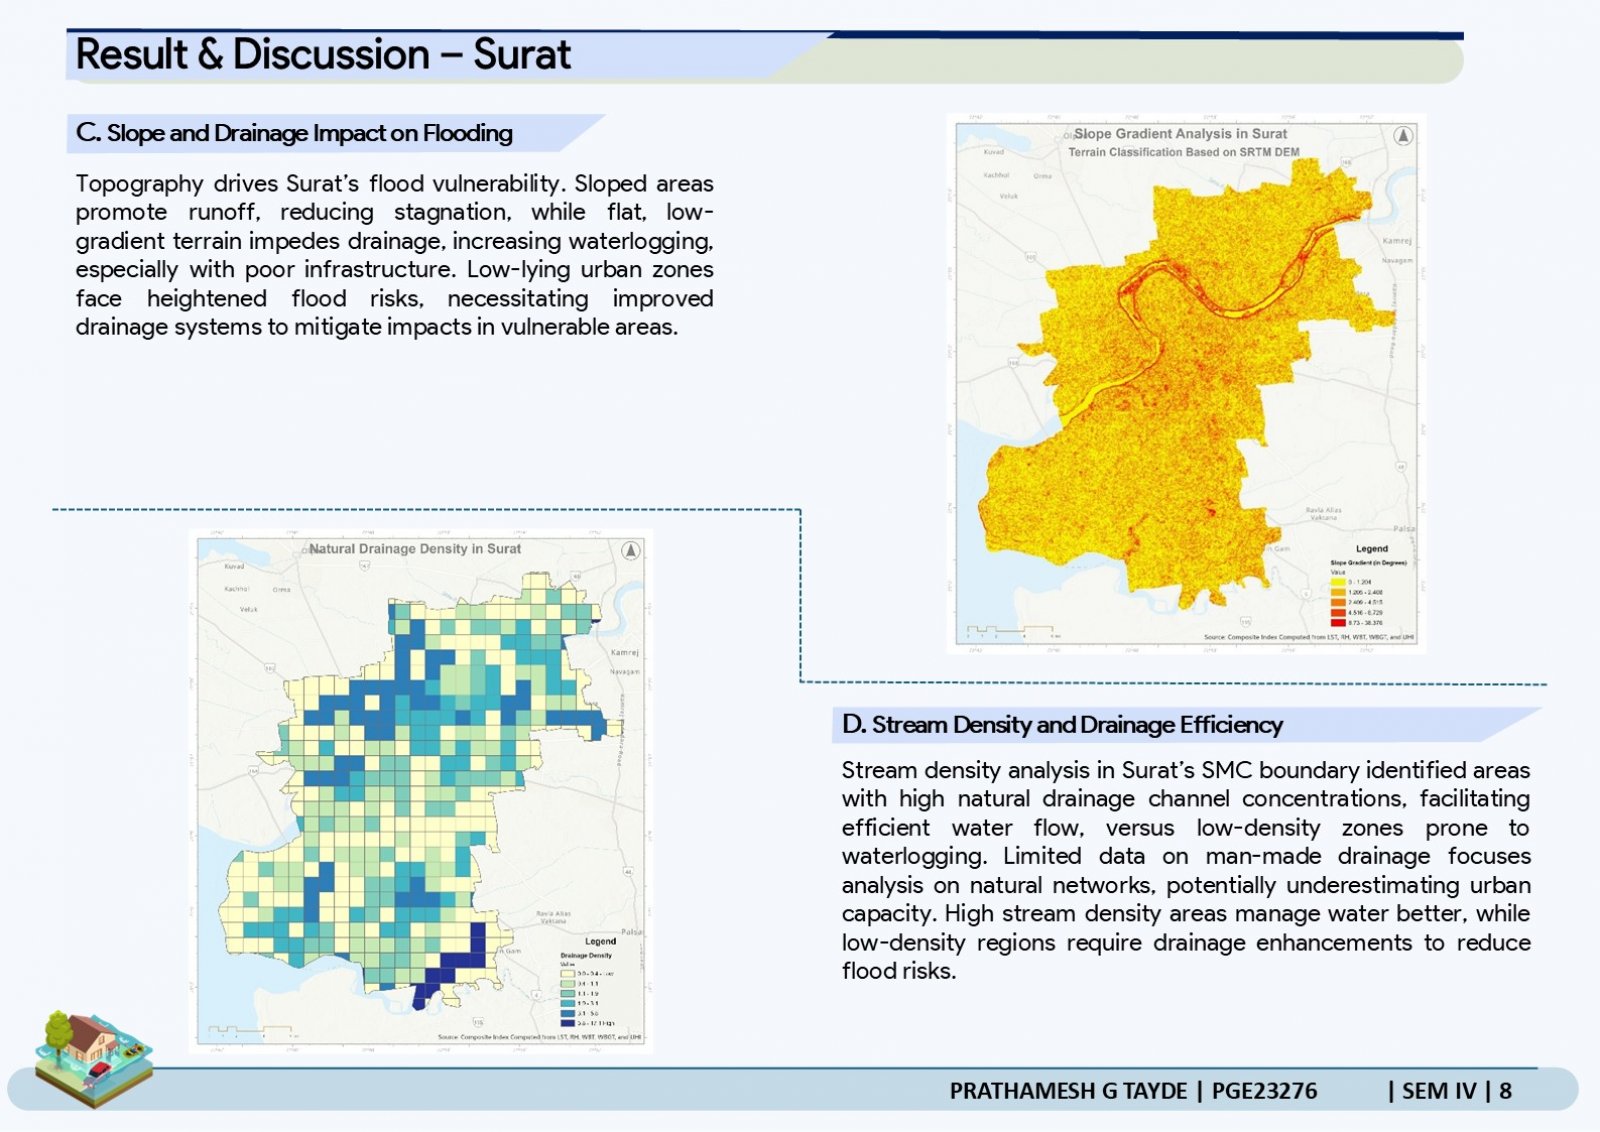Click the student ID 'PGE23276' in footer
This screenshot has height=1132, width=1600.
coord(1265,1091)
